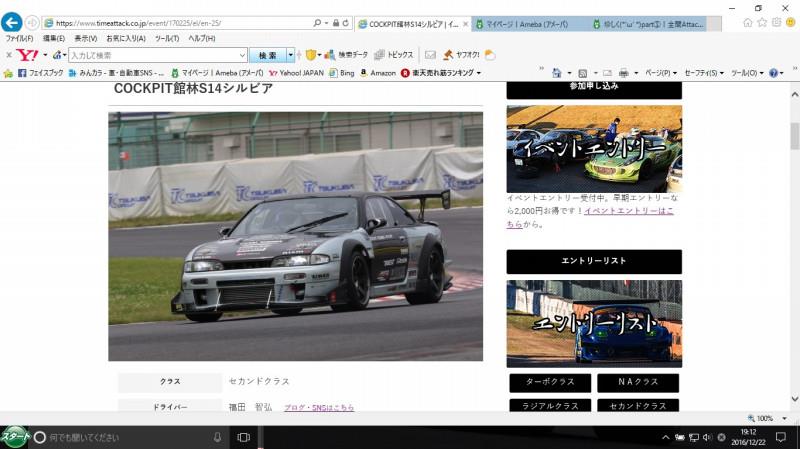Viewport: 800px width, 449px height.
Task: Open トピックス in Yahoo toolbar
Action: coord(393,55)
